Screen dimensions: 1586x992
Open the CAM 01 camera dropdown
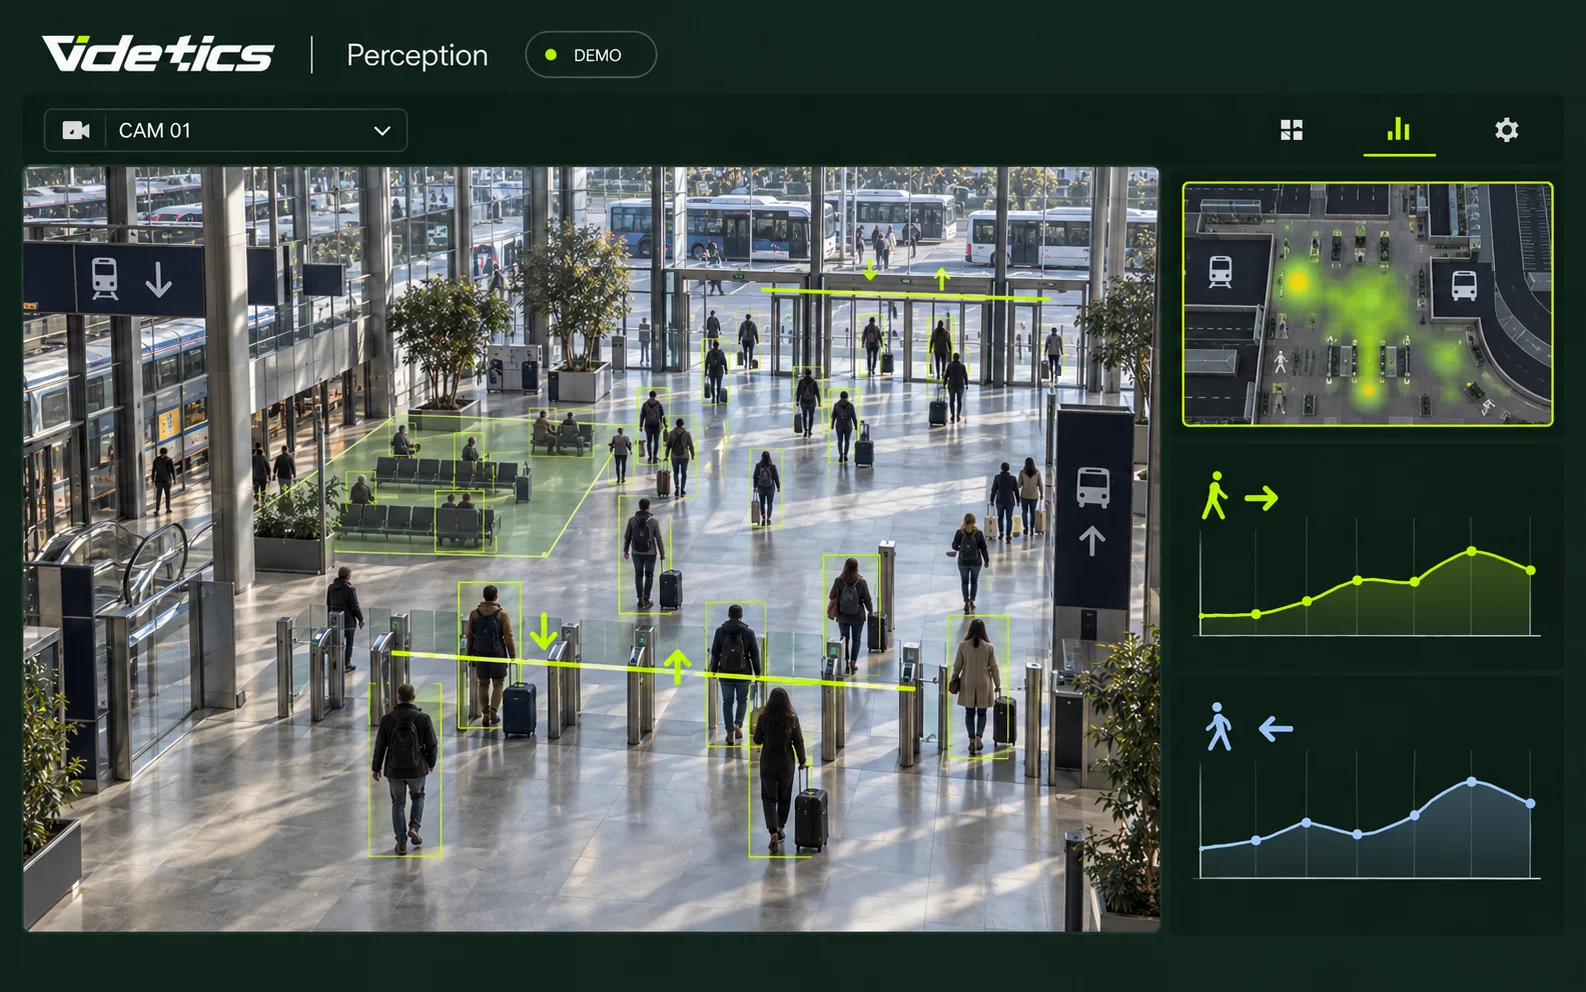[226, 130]
